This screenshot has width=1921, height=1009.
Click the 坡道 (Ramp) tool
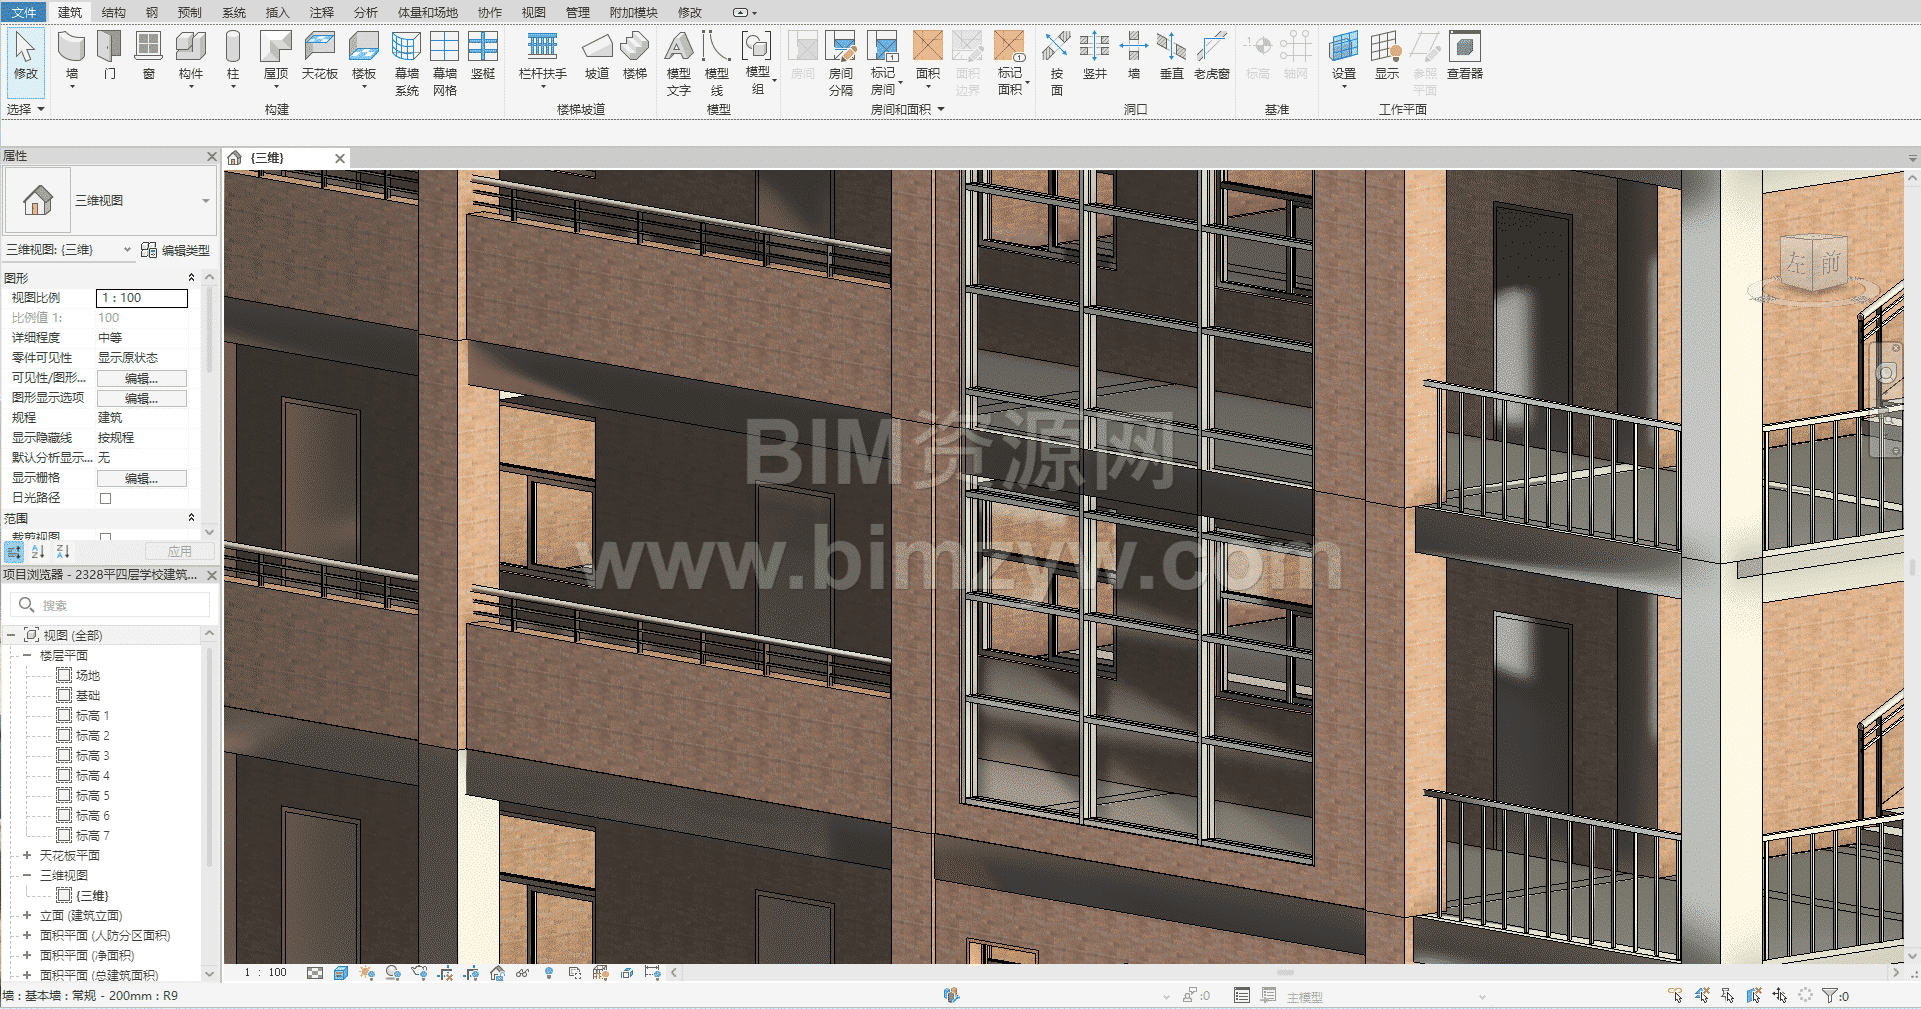coord(597,55)
